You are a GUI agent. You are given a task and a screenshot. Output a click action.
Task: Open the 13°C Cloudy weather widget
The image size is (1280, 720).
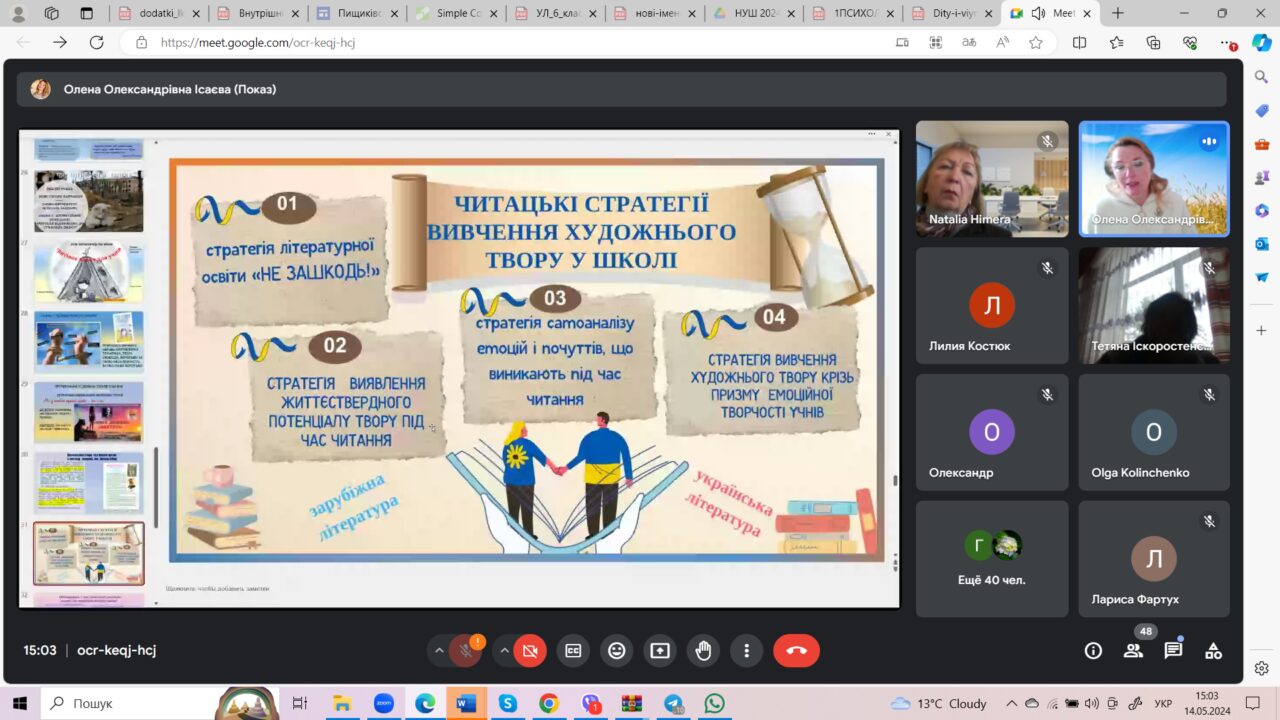point(939,703)
